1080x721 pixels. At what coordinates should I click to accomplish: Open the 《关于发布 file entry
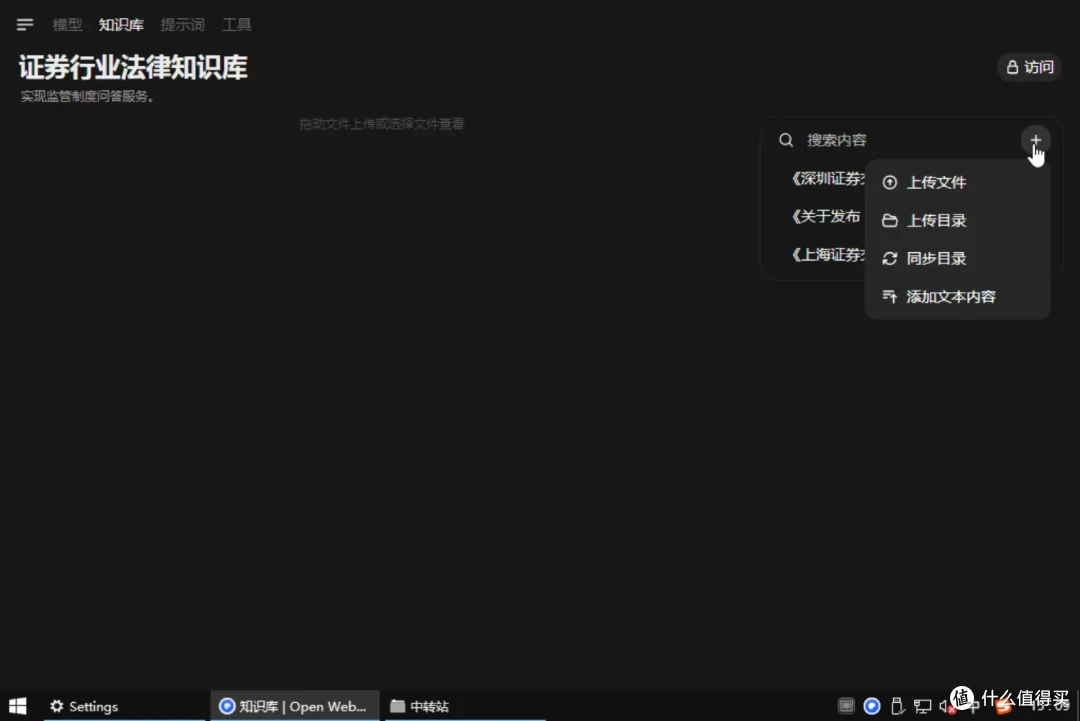point(825,217)
